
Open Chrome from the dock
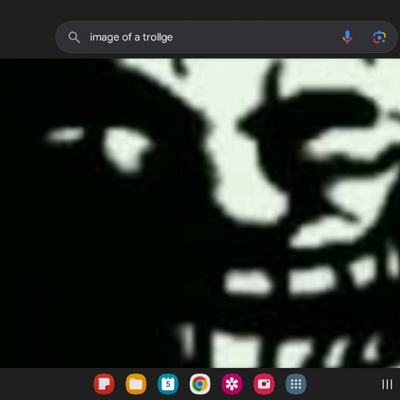[x=200, y=384]
